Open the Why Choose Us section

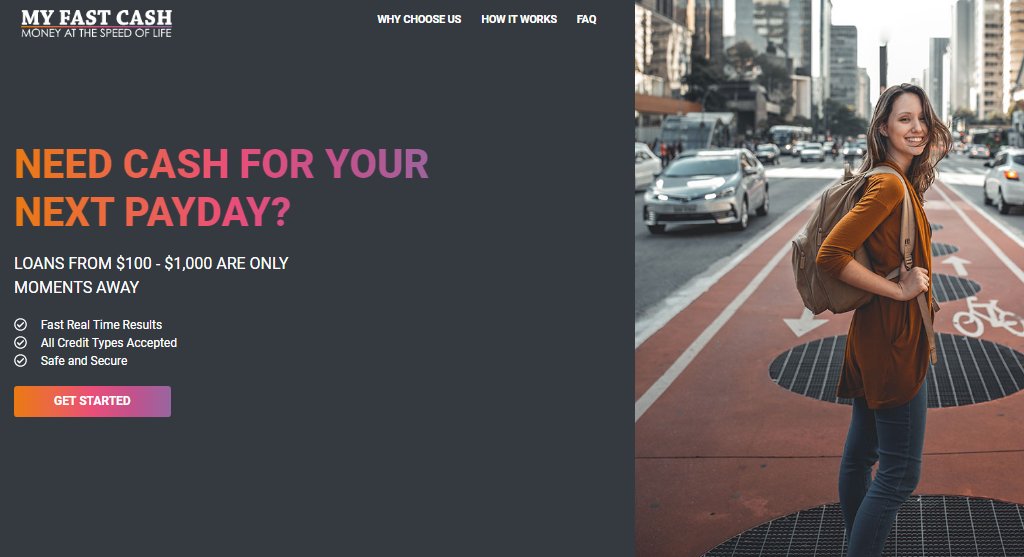[419, 20]
